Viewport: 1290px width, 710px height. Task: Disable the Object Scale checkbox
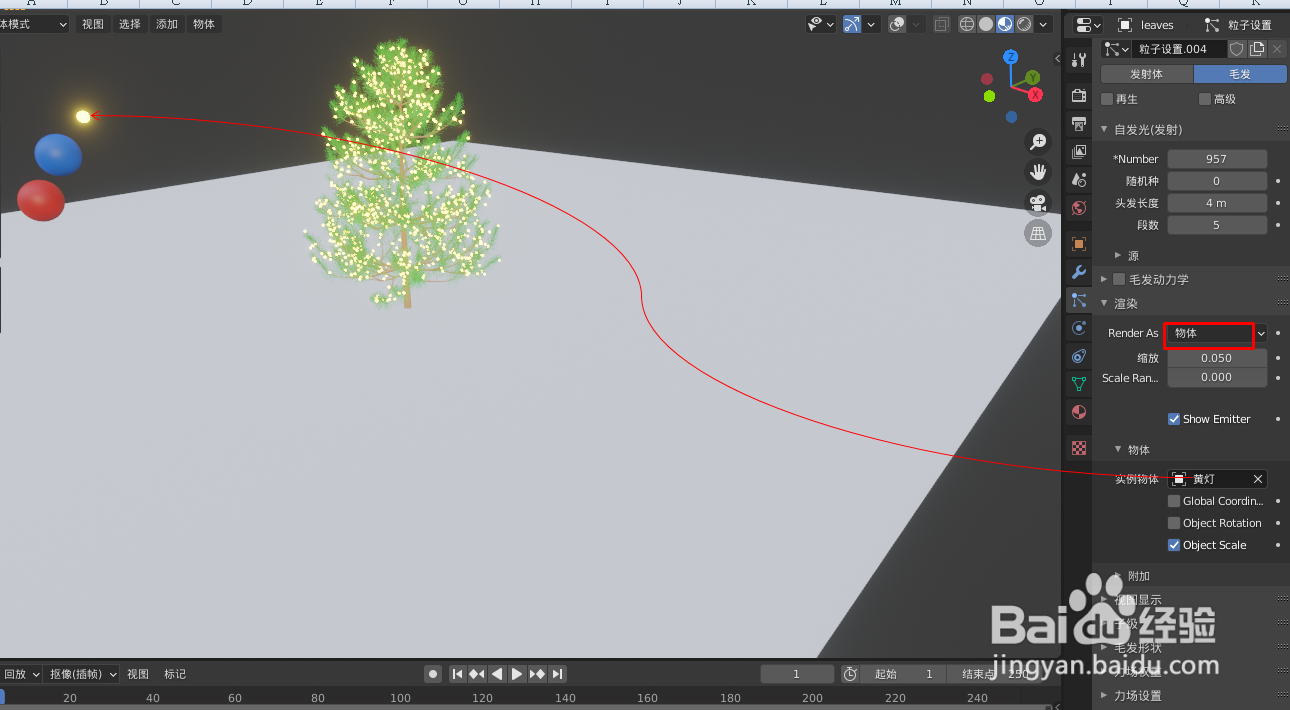tap(1174, 545)
